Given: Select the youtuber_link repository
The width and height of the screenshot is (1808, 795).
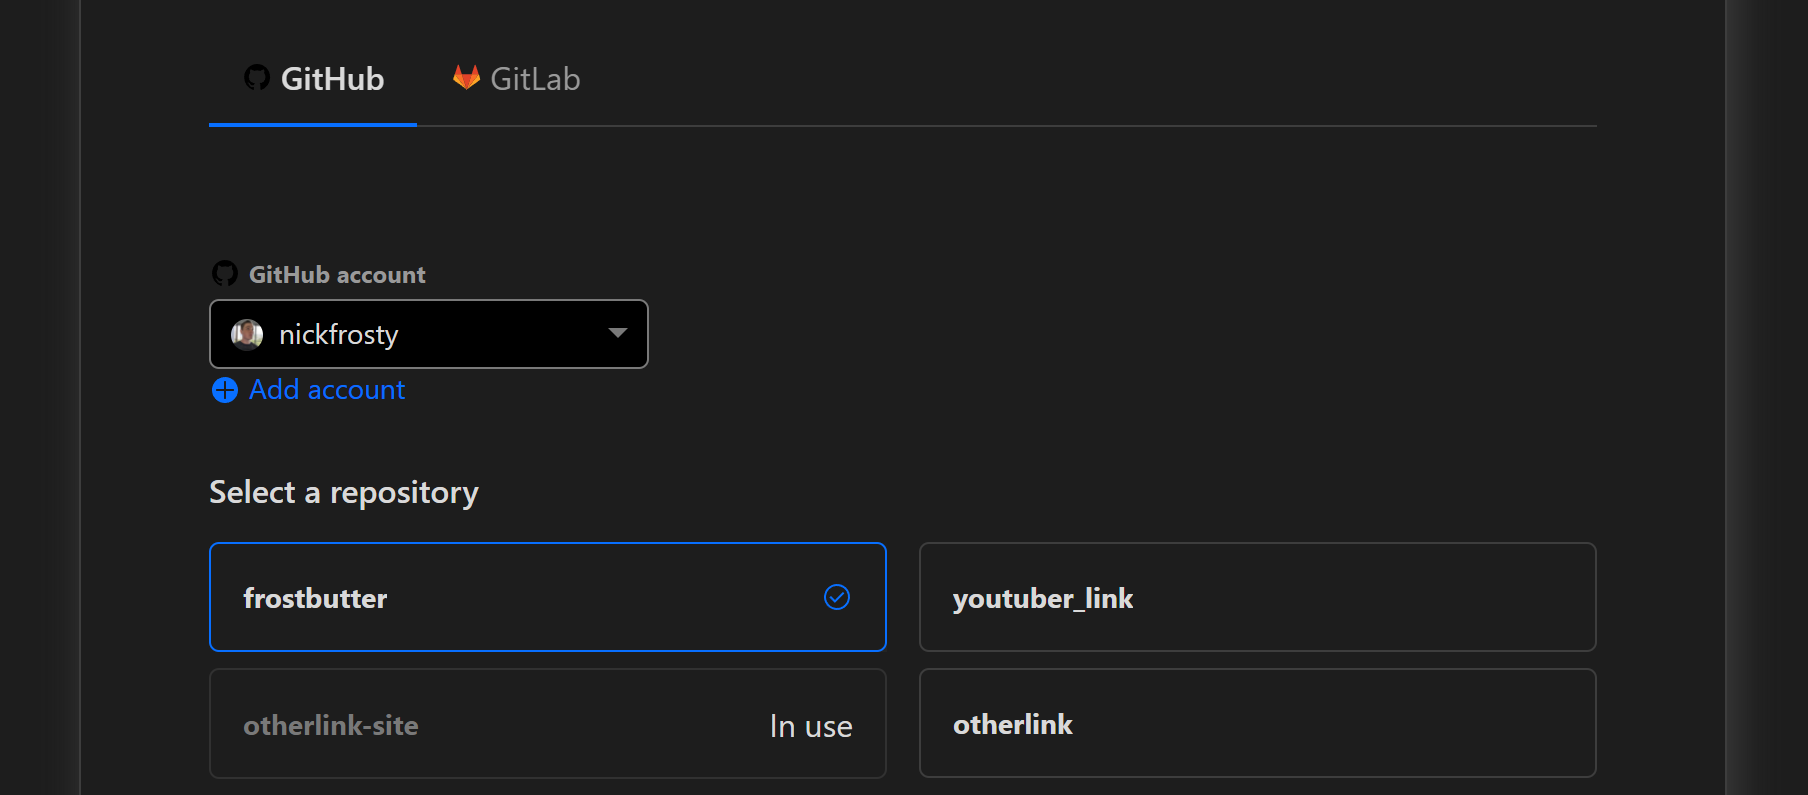Looking at the screenshot, I should pos(1257,597).
